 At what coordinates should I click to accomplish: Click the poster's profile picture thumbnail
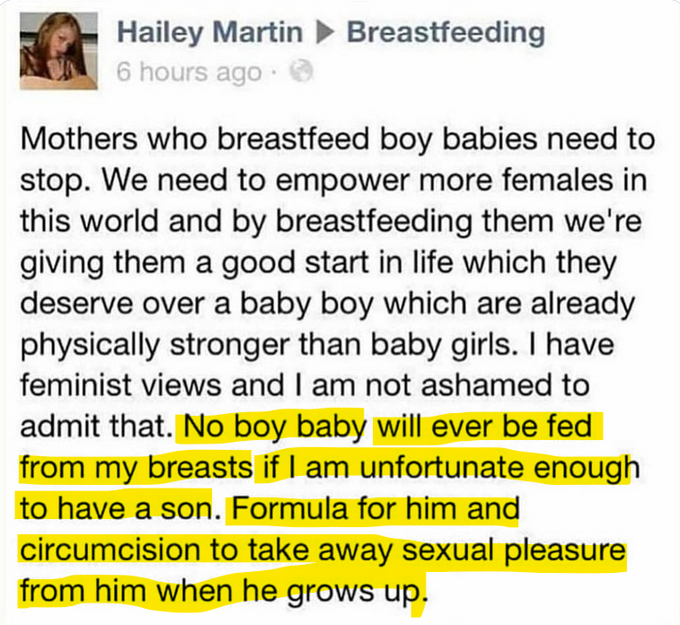59,53
